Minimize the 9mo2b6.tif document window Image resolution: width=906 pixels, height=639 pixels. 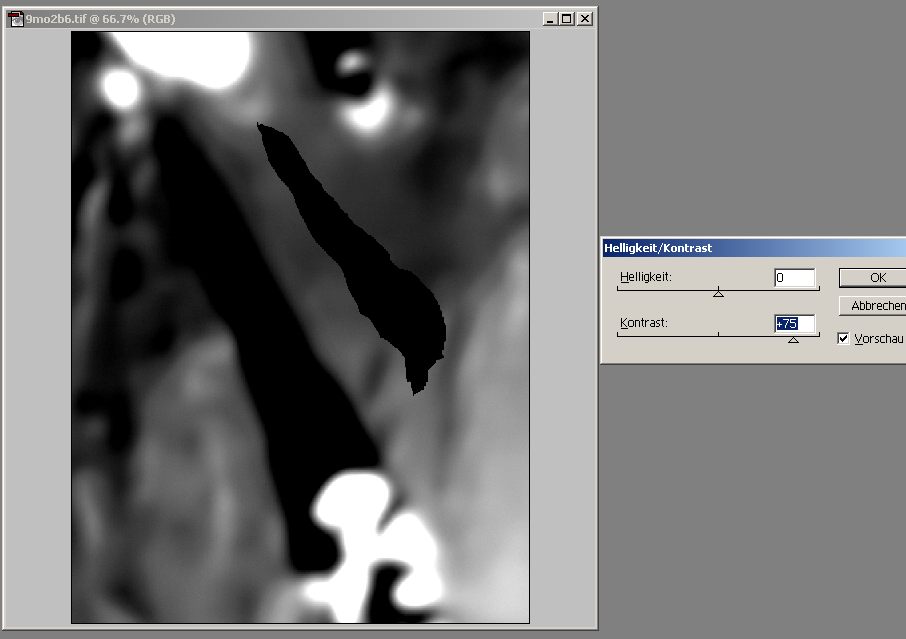[550, 18]
